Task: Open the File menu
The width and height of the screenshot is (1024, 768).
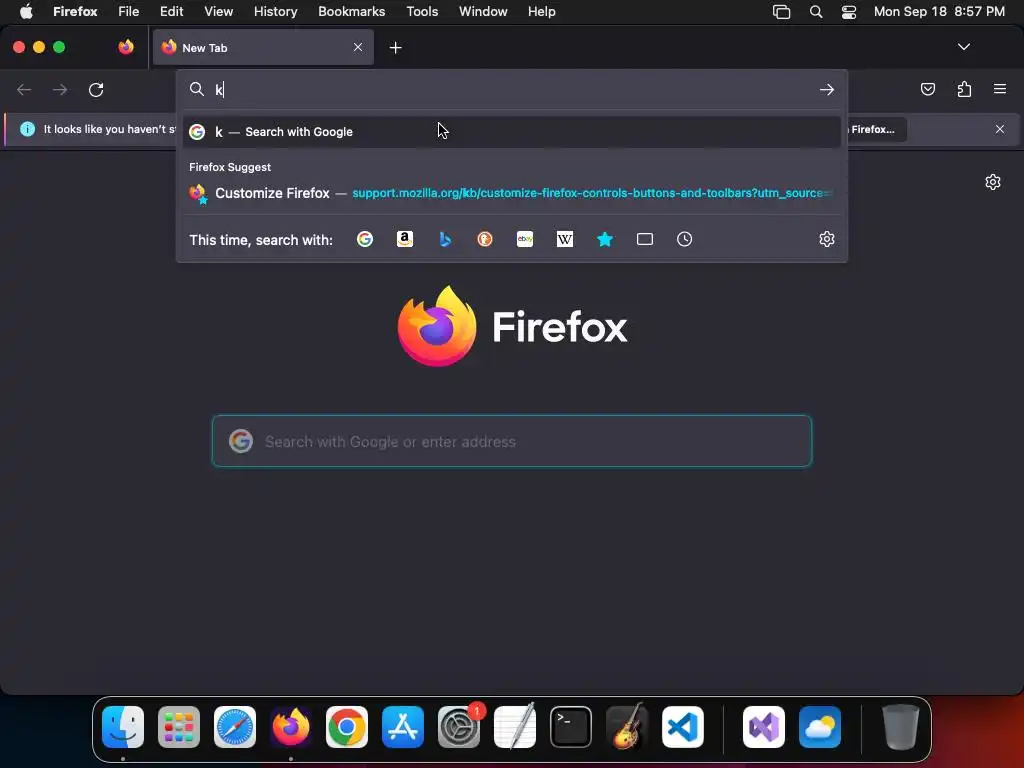Action: coord(129,12)
